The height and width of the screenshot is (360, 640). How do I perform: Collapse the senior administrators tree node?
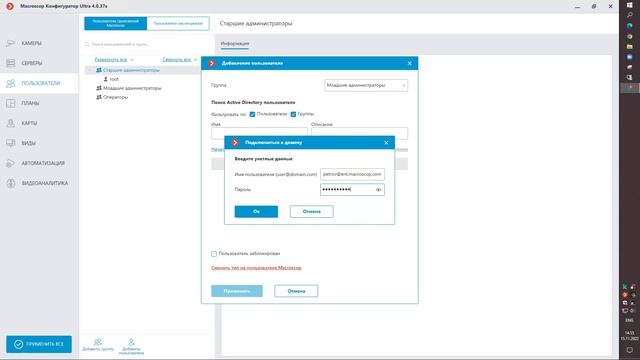pos(90,70)
